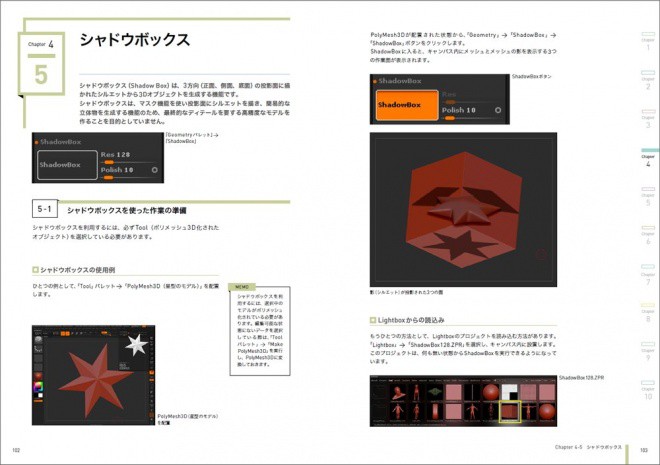Image resolution: width=660 pixels, height=465 pixels.
Task: Click the large title シャドウボックス
Action: point(135,40)
